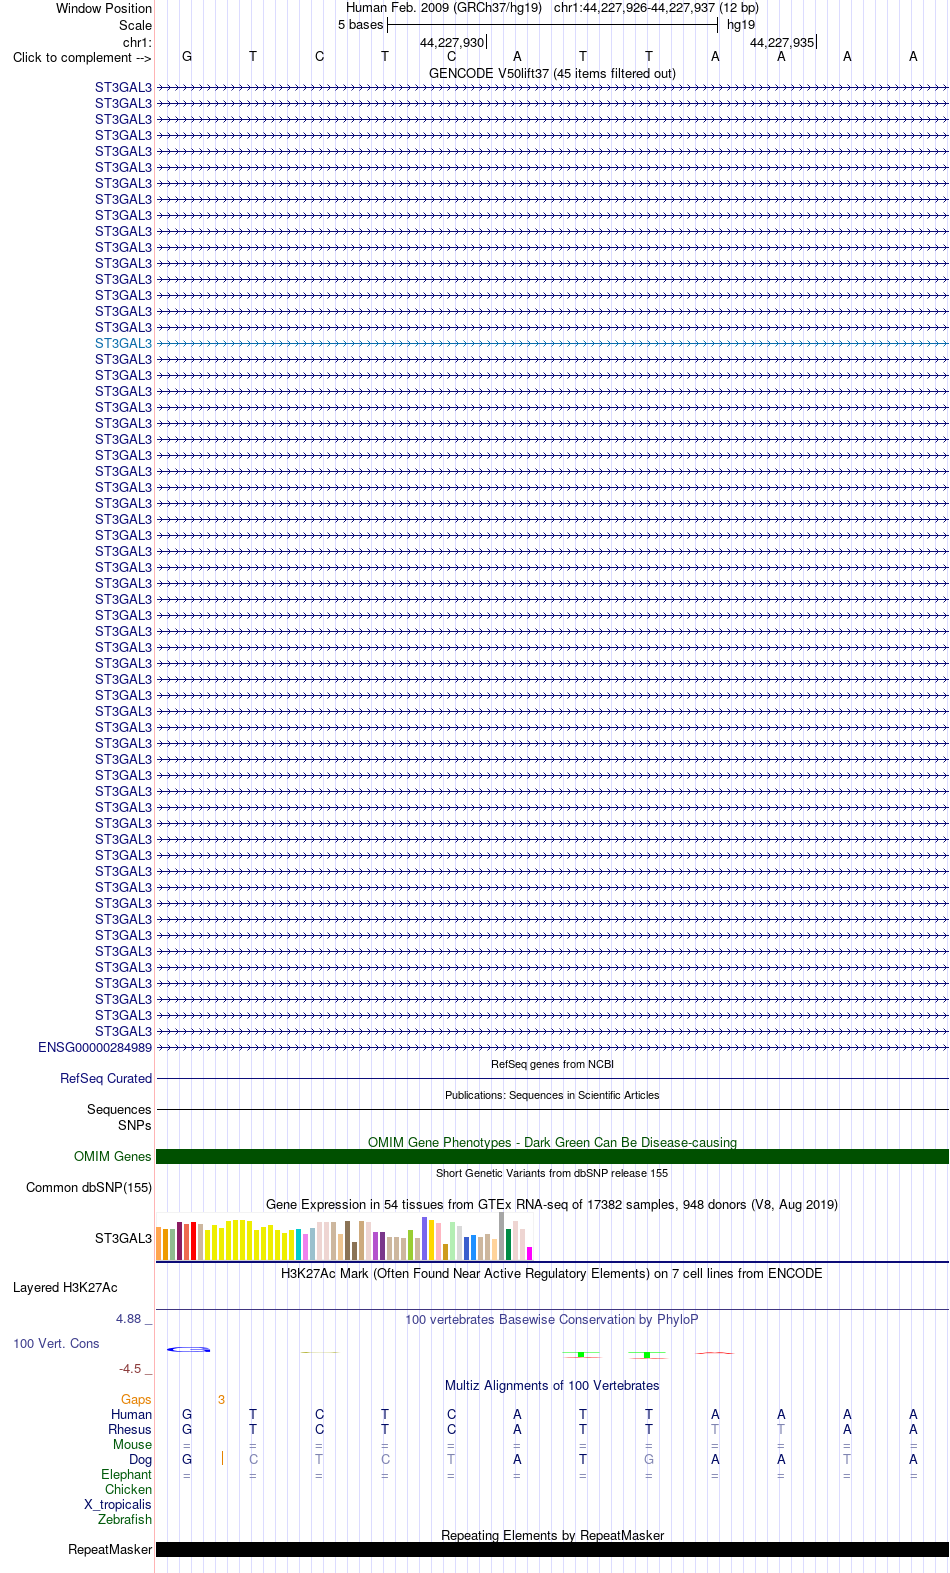The height and width of the screenshot is (1573, 950).
Task: Click the Repeating Elements by RepeatMasker title
Action: (x=552, y=1535)
